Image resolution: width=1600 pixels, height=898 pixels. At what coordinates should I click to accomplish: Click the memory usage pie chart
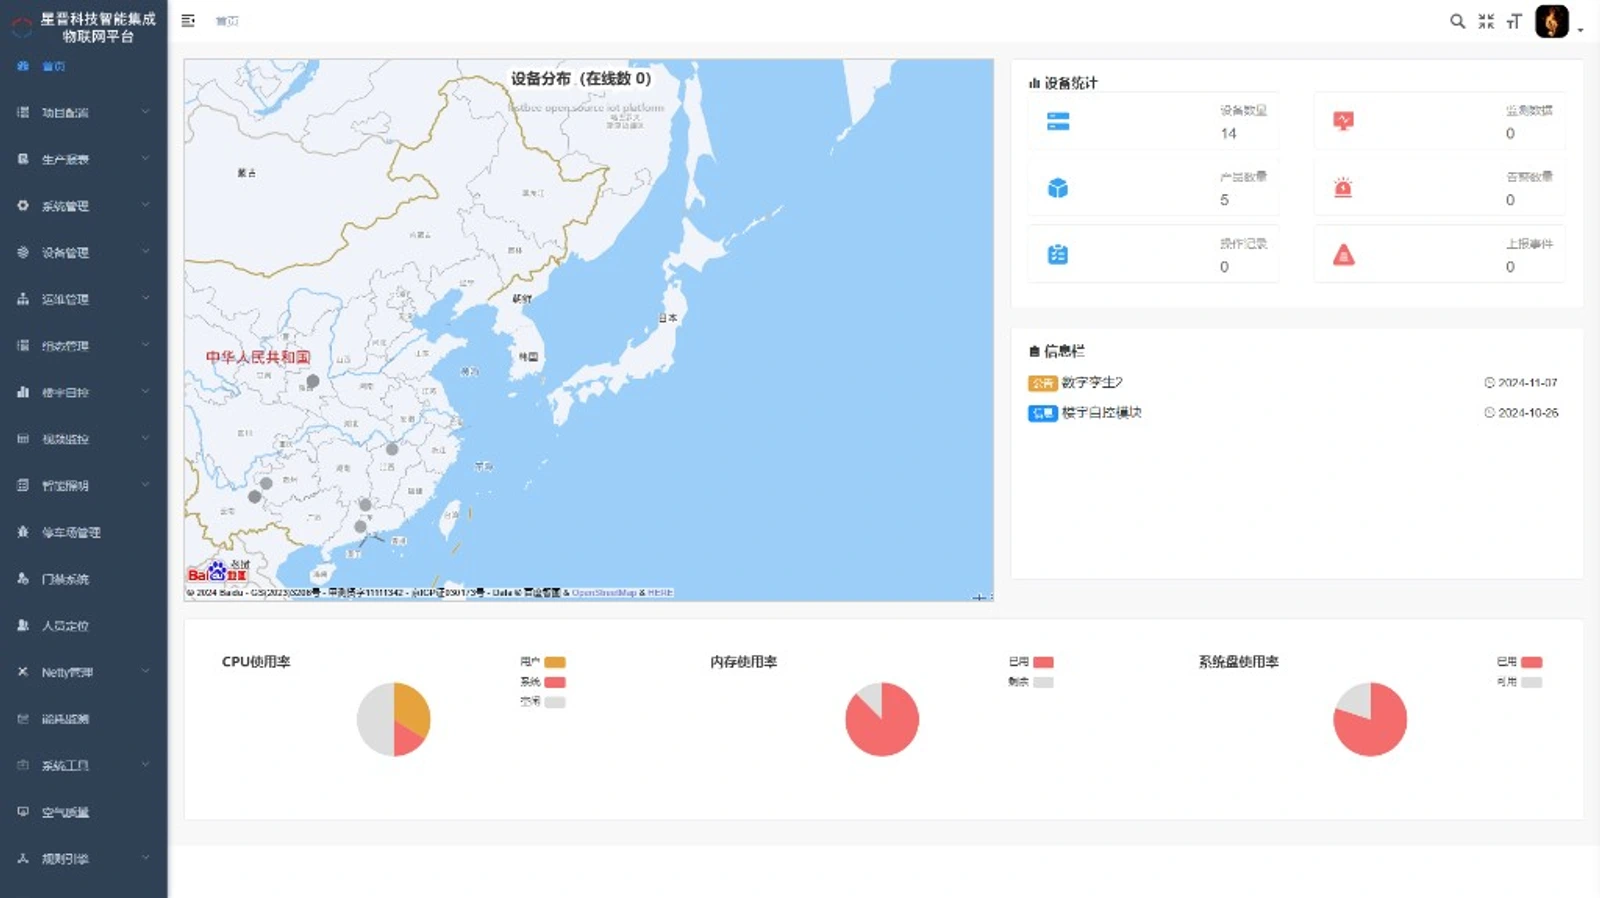pos(882,719)
